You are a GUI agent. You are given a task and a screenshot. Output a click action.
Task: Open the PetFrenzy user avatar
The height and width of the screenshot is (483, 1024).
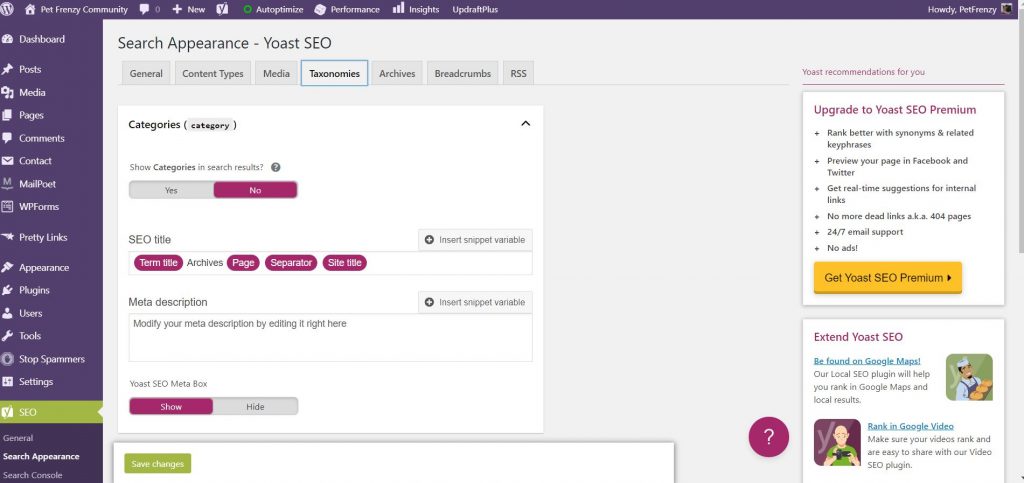[1006, 9]
